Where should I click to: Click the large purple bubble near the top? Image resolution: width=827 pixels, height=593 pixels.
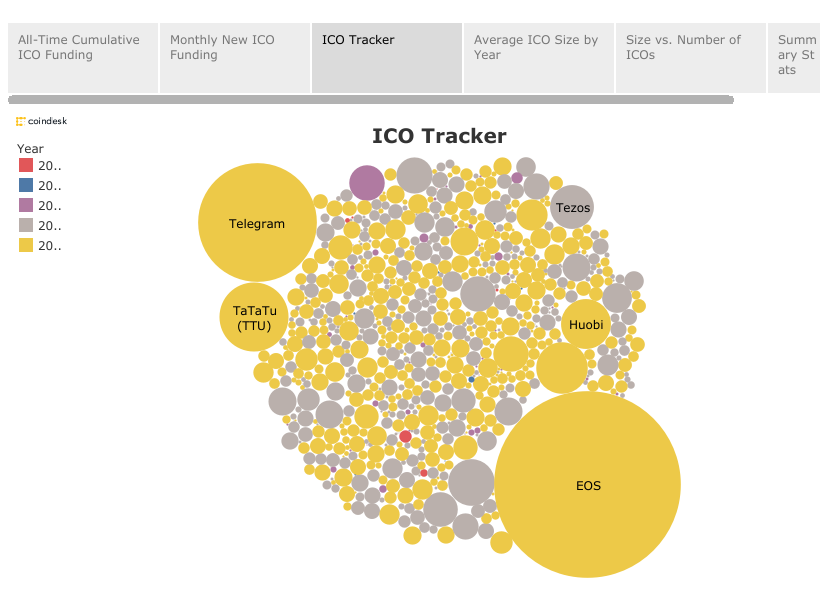(367, 183)
